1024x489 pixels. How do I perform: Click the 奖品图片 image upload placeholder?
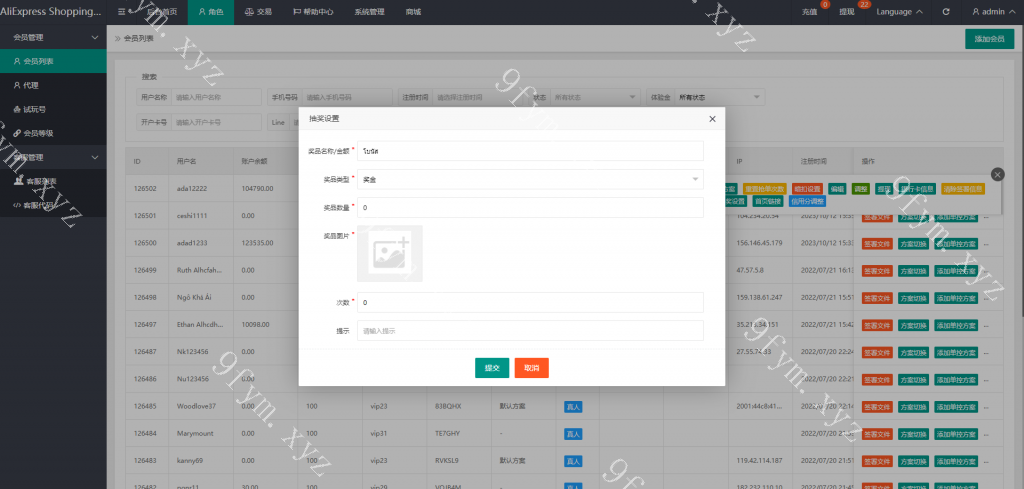[390, 253]
